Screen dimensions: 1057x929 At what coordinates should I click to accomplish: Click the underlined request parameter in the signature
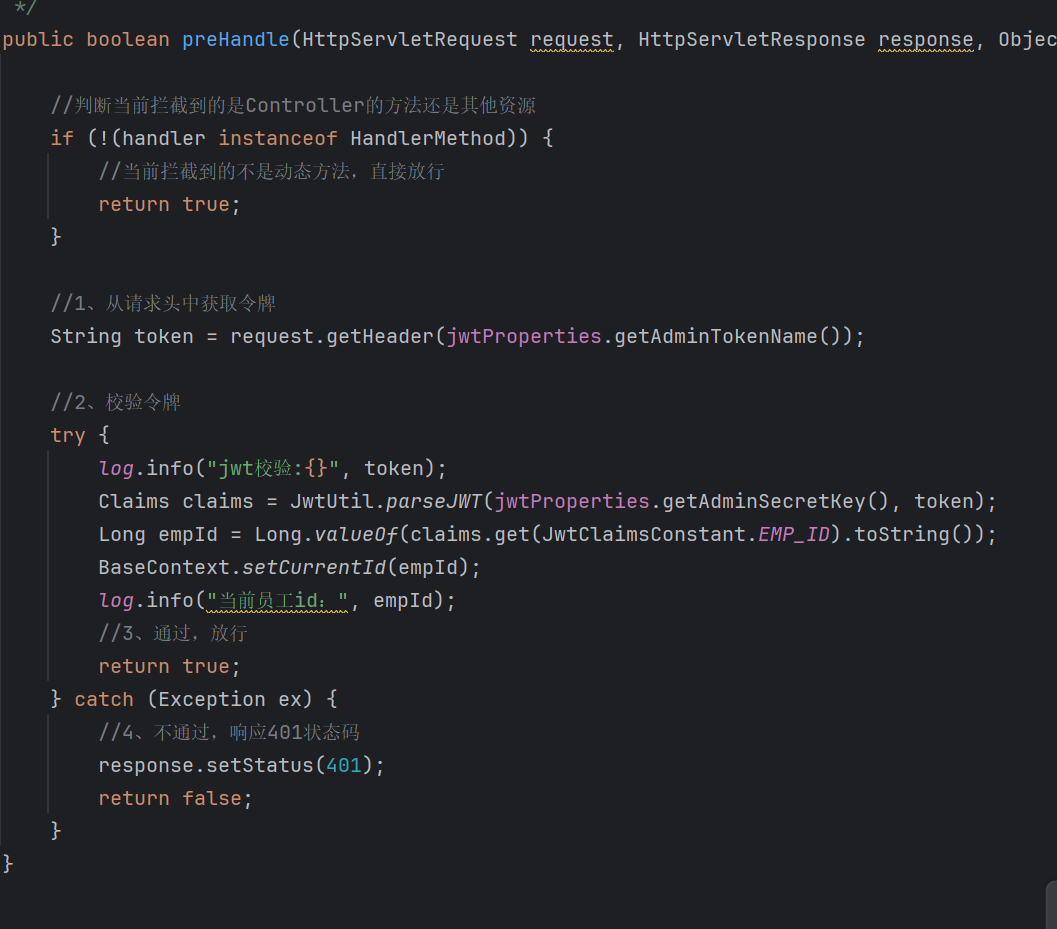point(572,40)
